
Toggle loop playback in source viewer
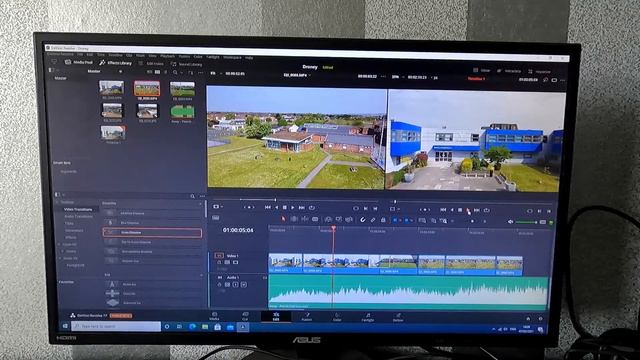pos(311,208)
